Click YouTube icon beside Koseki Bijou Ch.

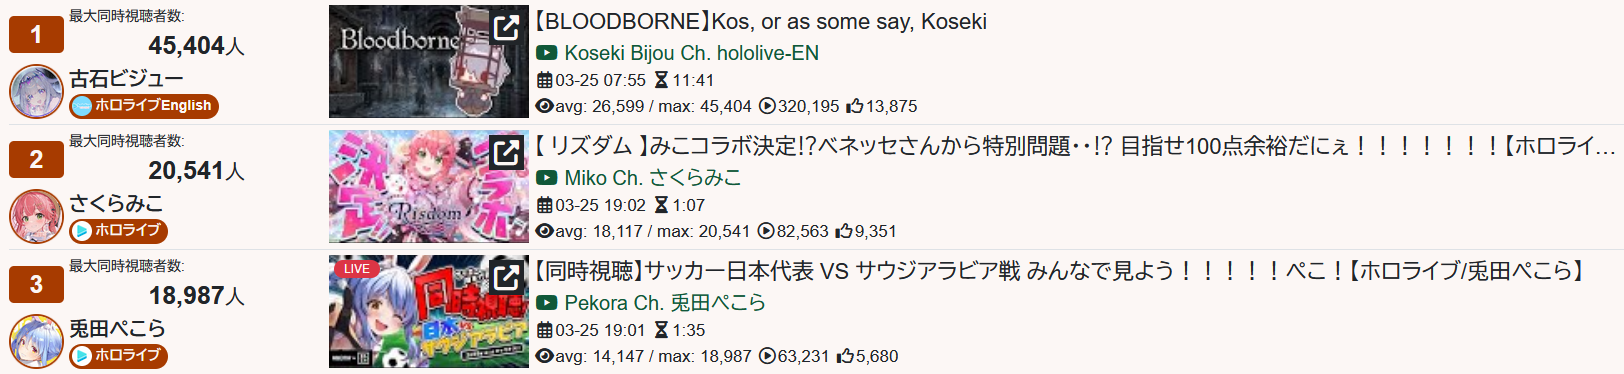[x=546, y=53]
